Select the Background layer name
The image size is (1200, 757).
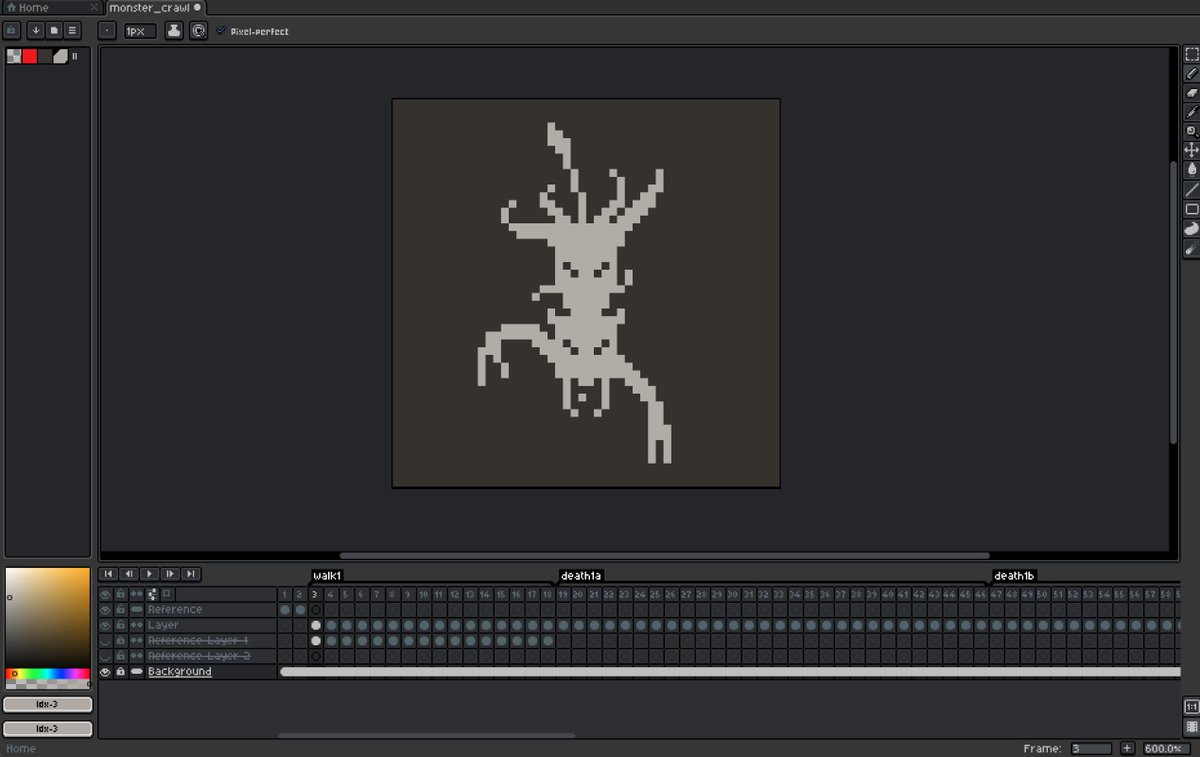[x=180, y=671]
